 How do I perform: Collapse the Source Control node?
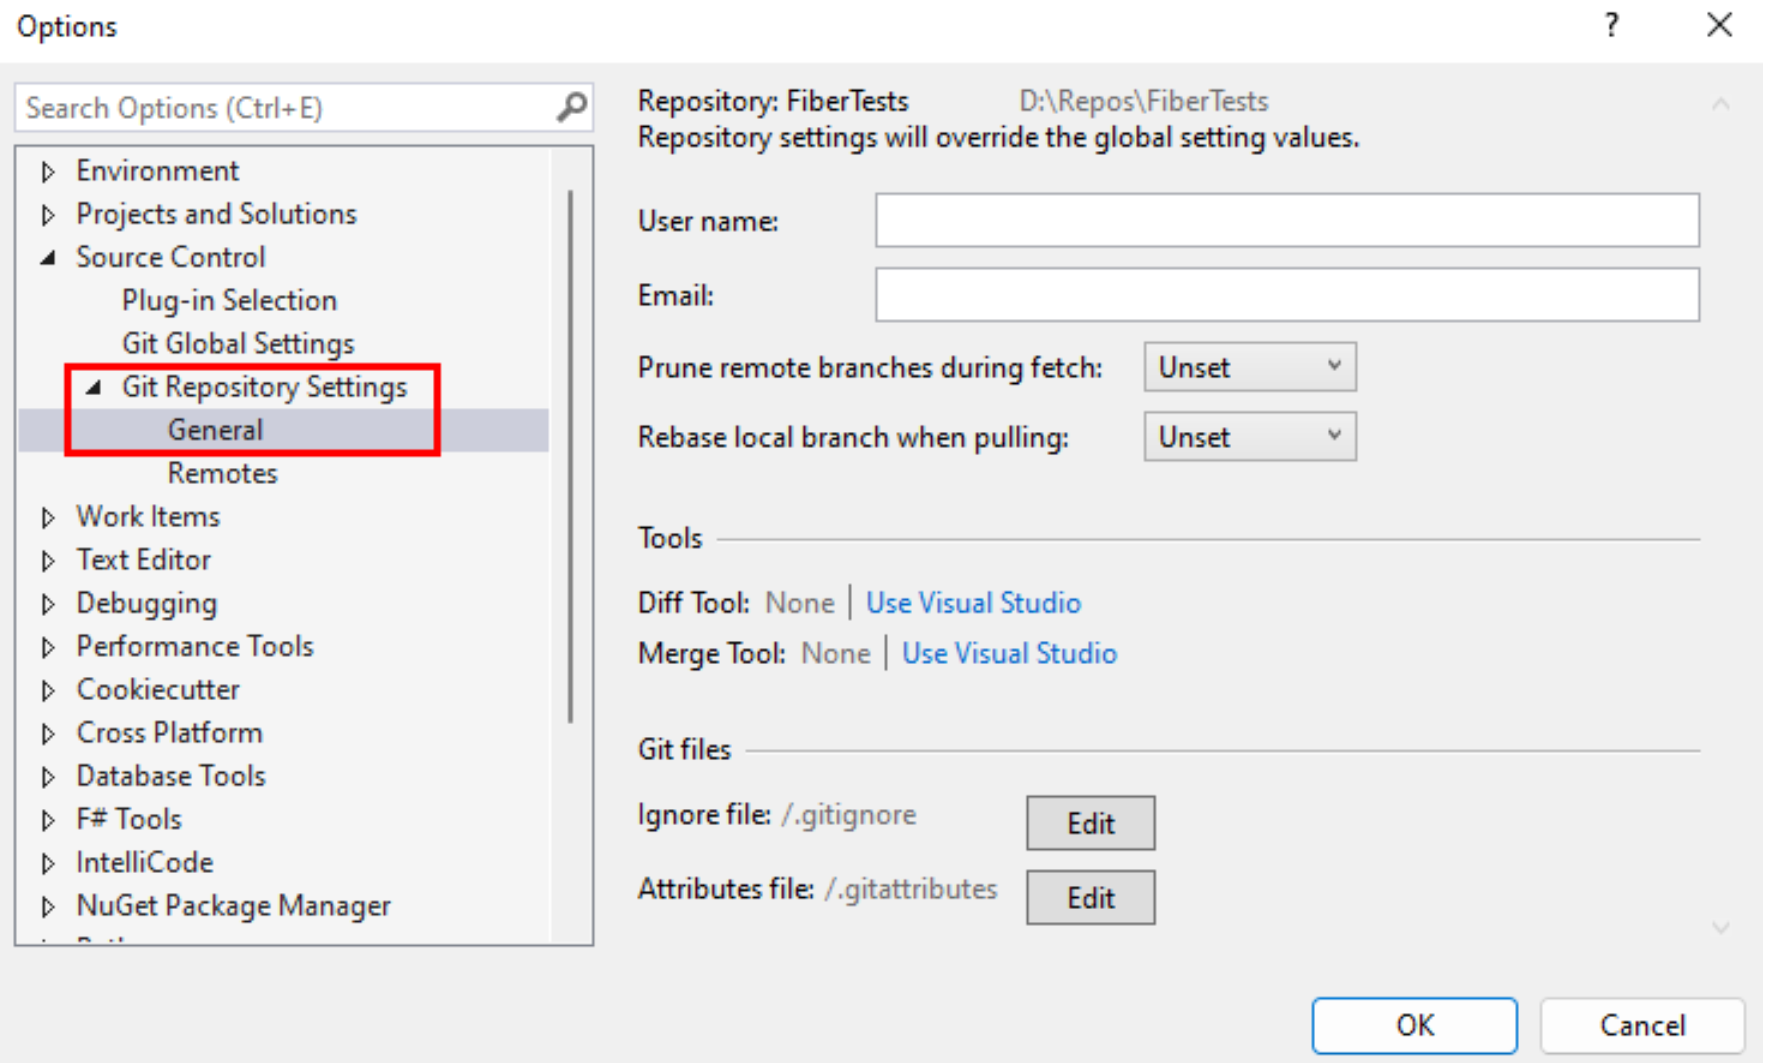click(46, 256)
